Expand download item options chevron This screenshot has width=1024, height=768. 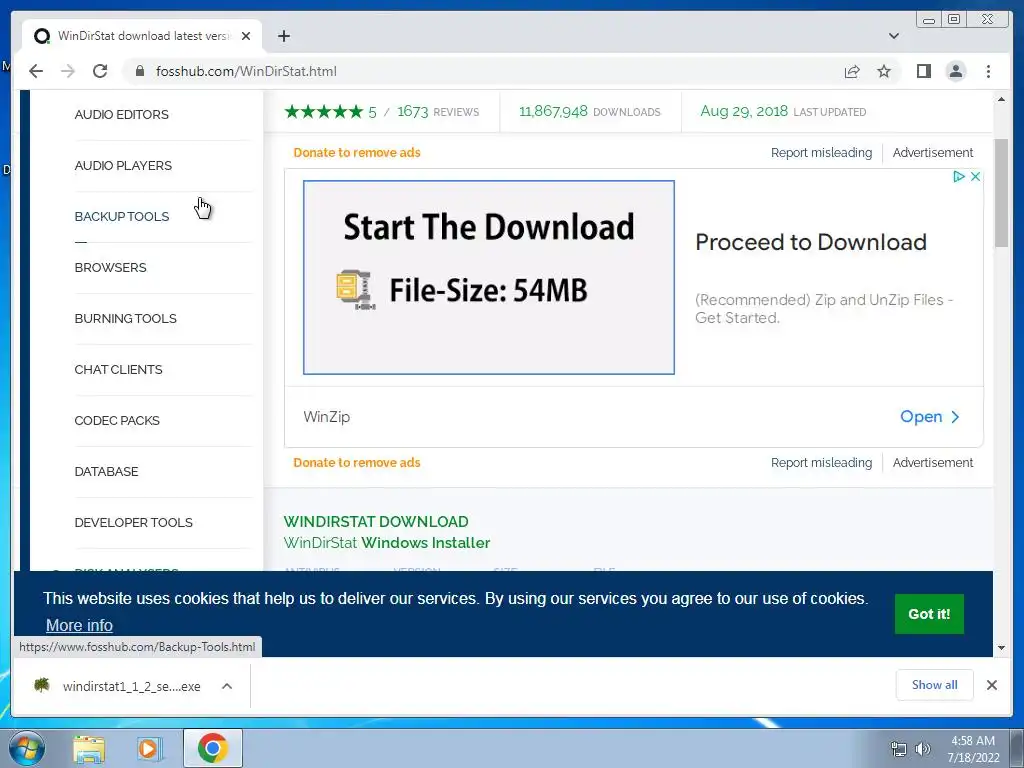227,686
